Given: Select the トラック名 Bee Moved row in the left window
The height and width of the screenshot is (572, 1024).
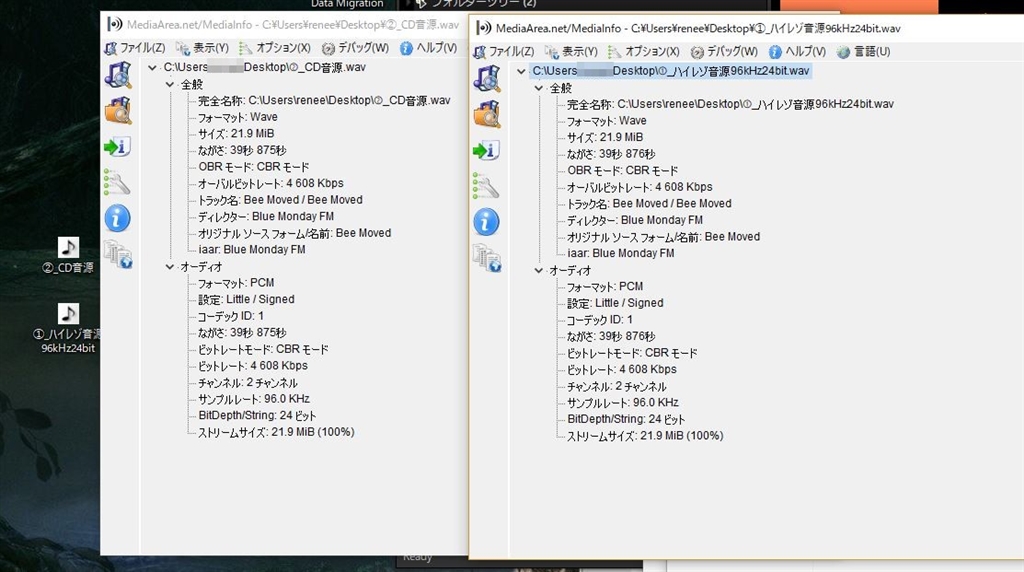Looking at the screenshot, I should point(280,200).
